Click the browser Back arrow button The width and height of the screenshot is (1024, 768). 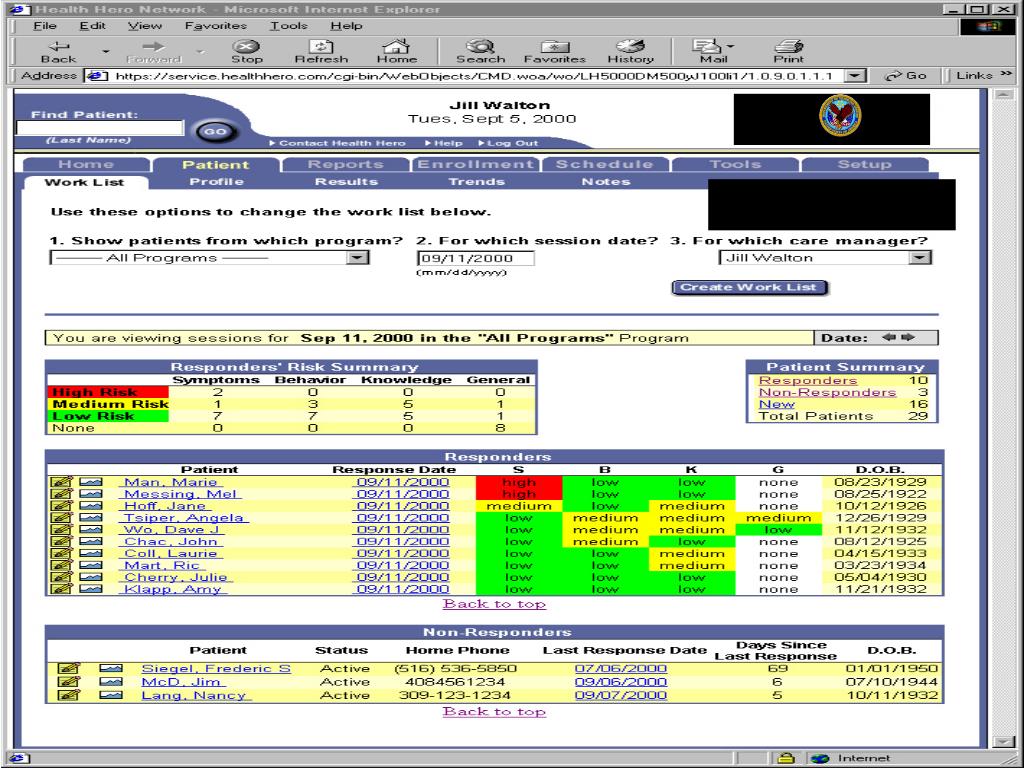(59, 51)
